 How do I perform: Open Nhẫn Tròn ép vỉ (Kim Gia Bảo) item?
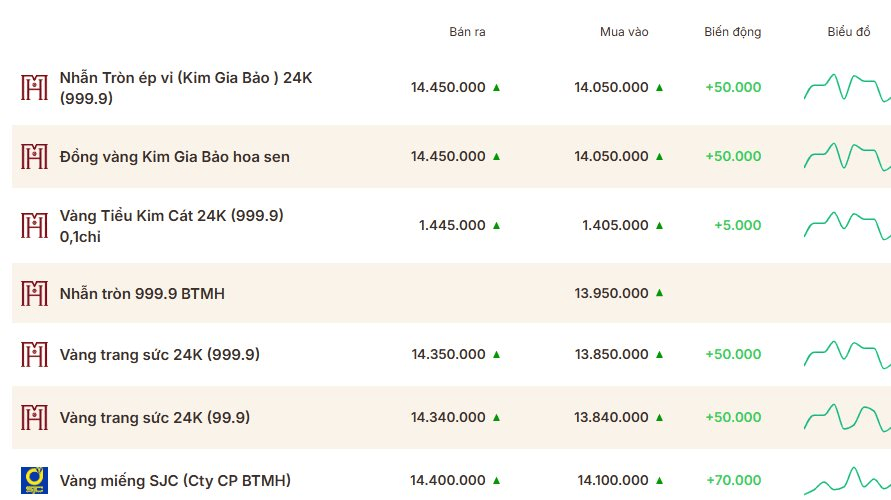click(186, 88)
